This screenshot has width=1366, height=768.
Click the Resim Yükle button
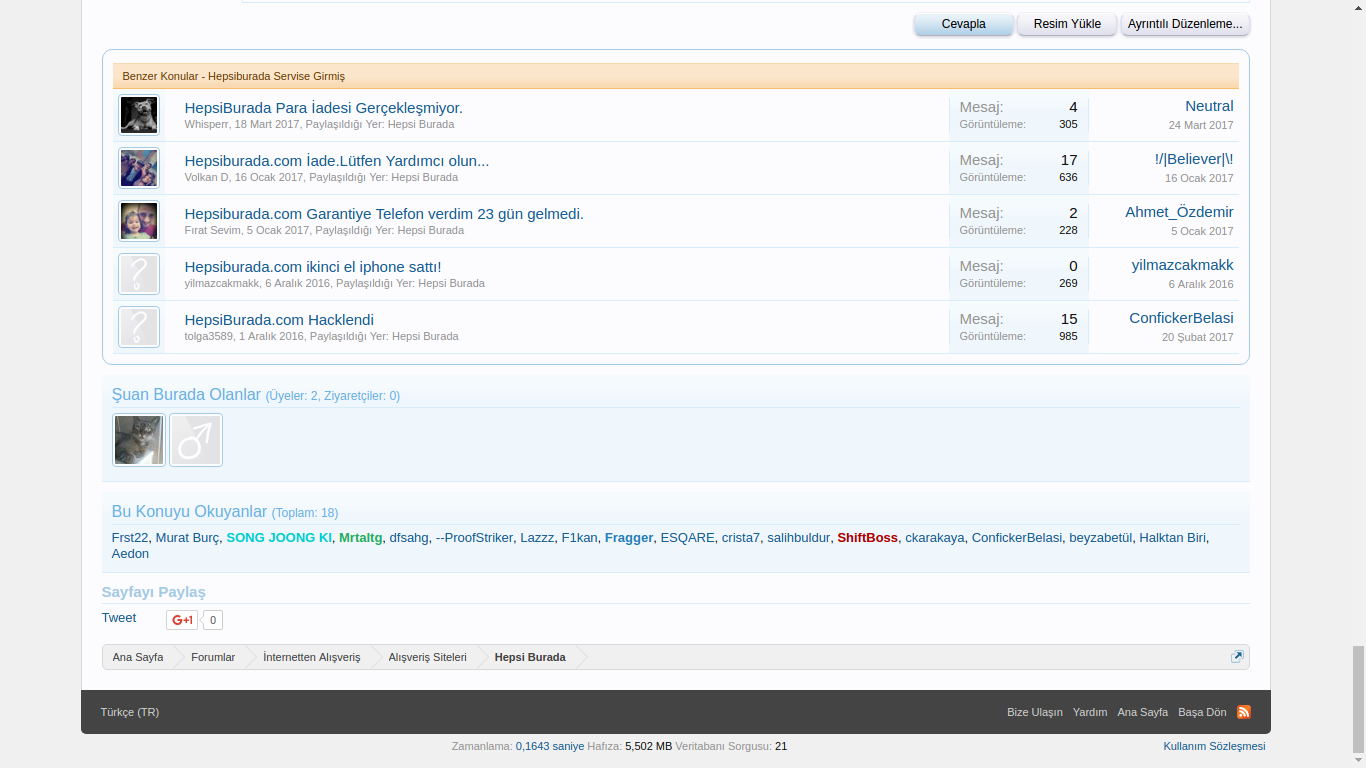click(1067, 24)
